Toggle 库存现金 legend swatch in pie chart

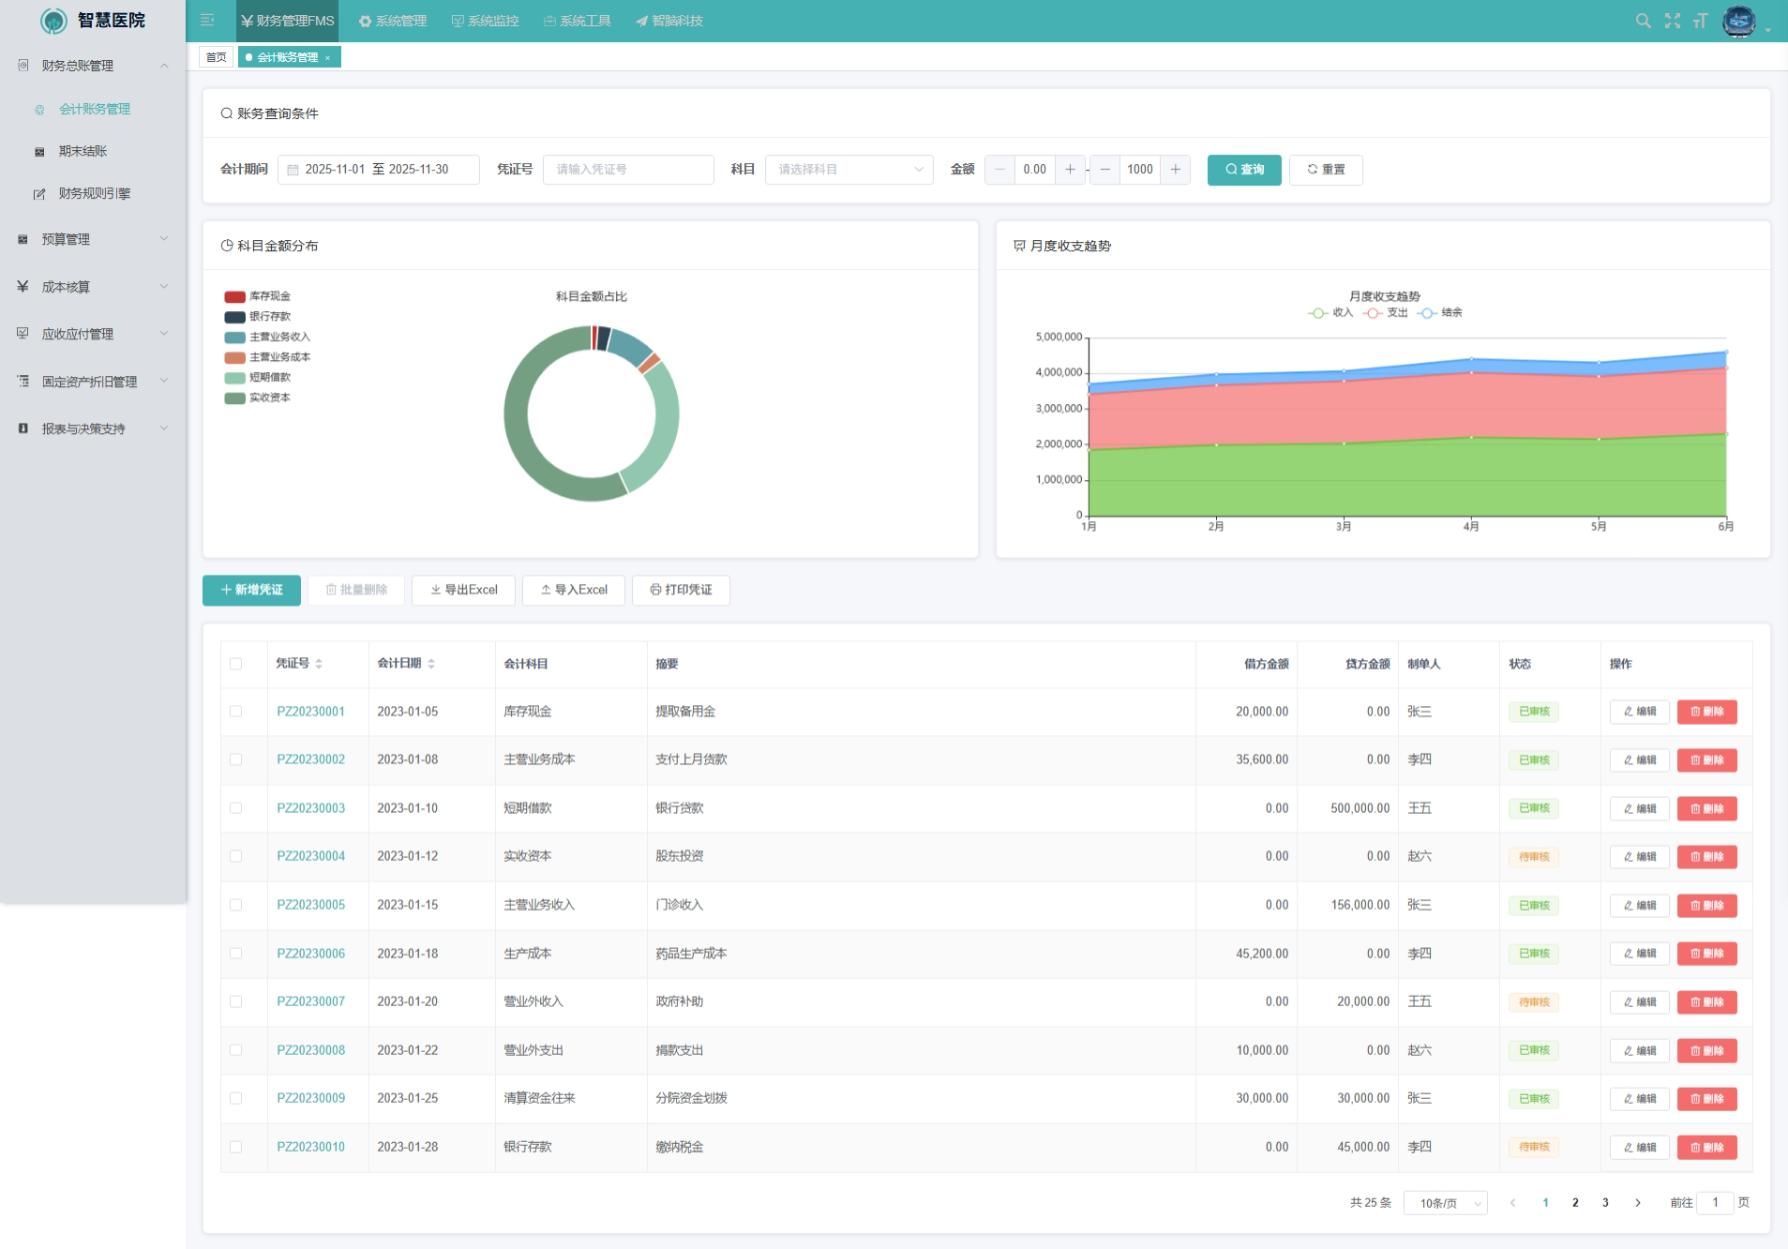click(235, 297)
